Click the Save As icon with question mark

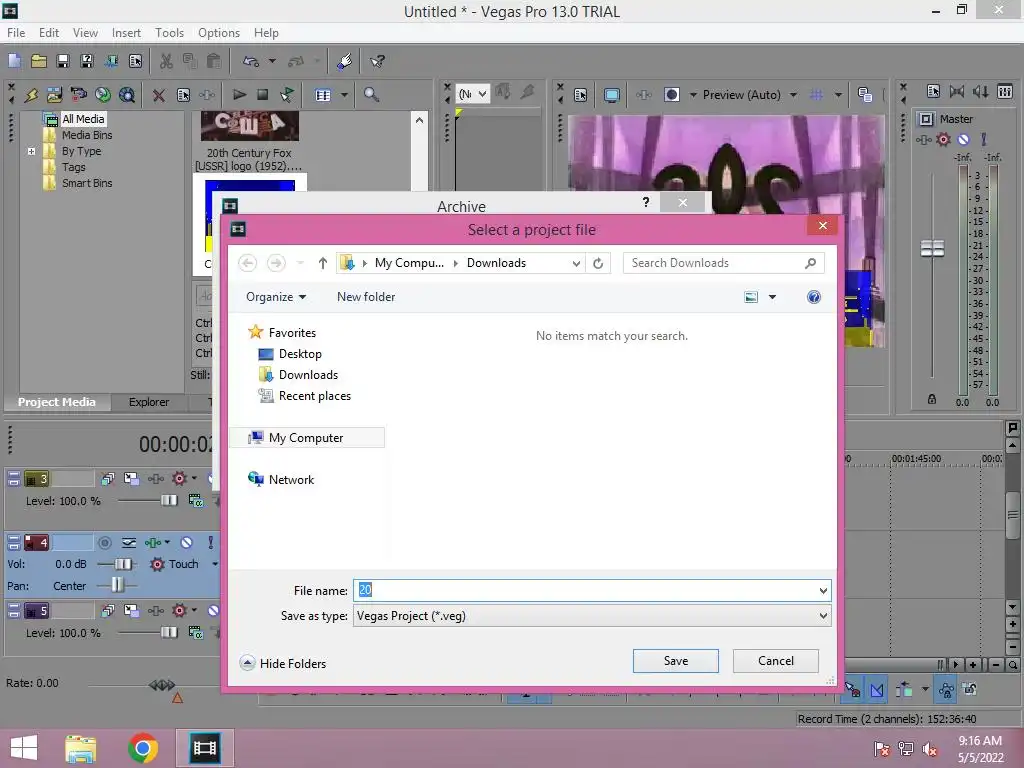86,61
